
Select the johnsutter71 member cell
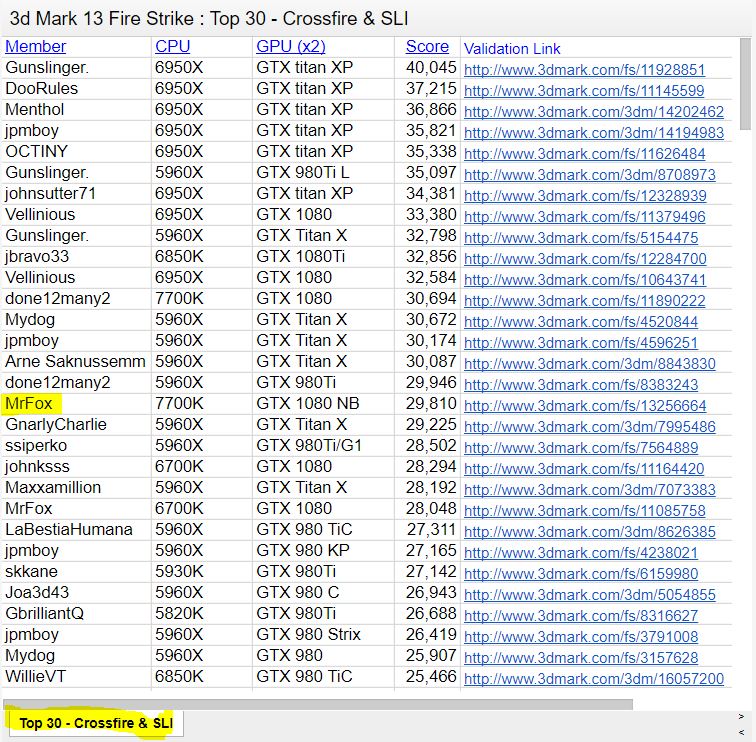[76, 193]
